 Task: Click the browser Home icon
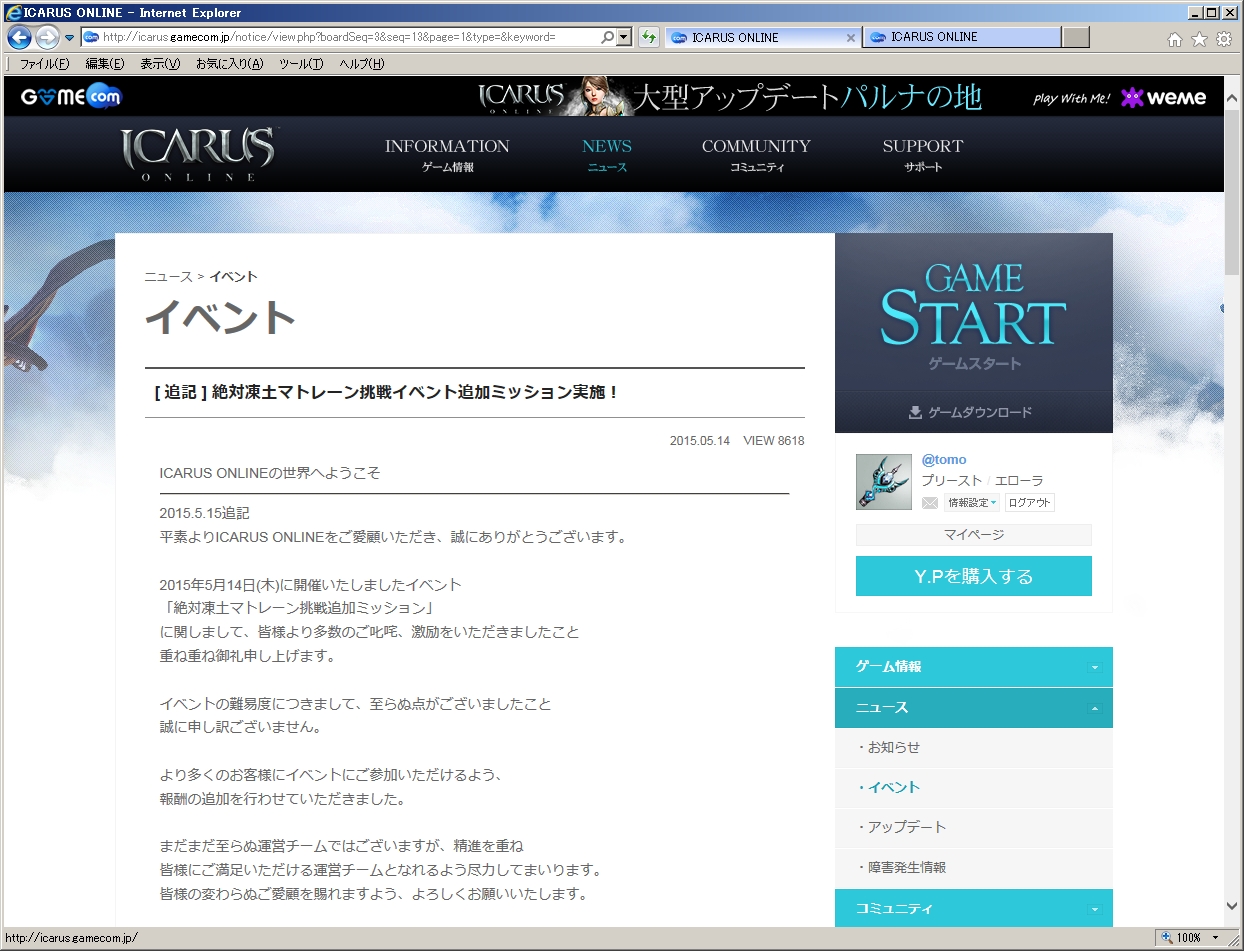click(1175, 39)
